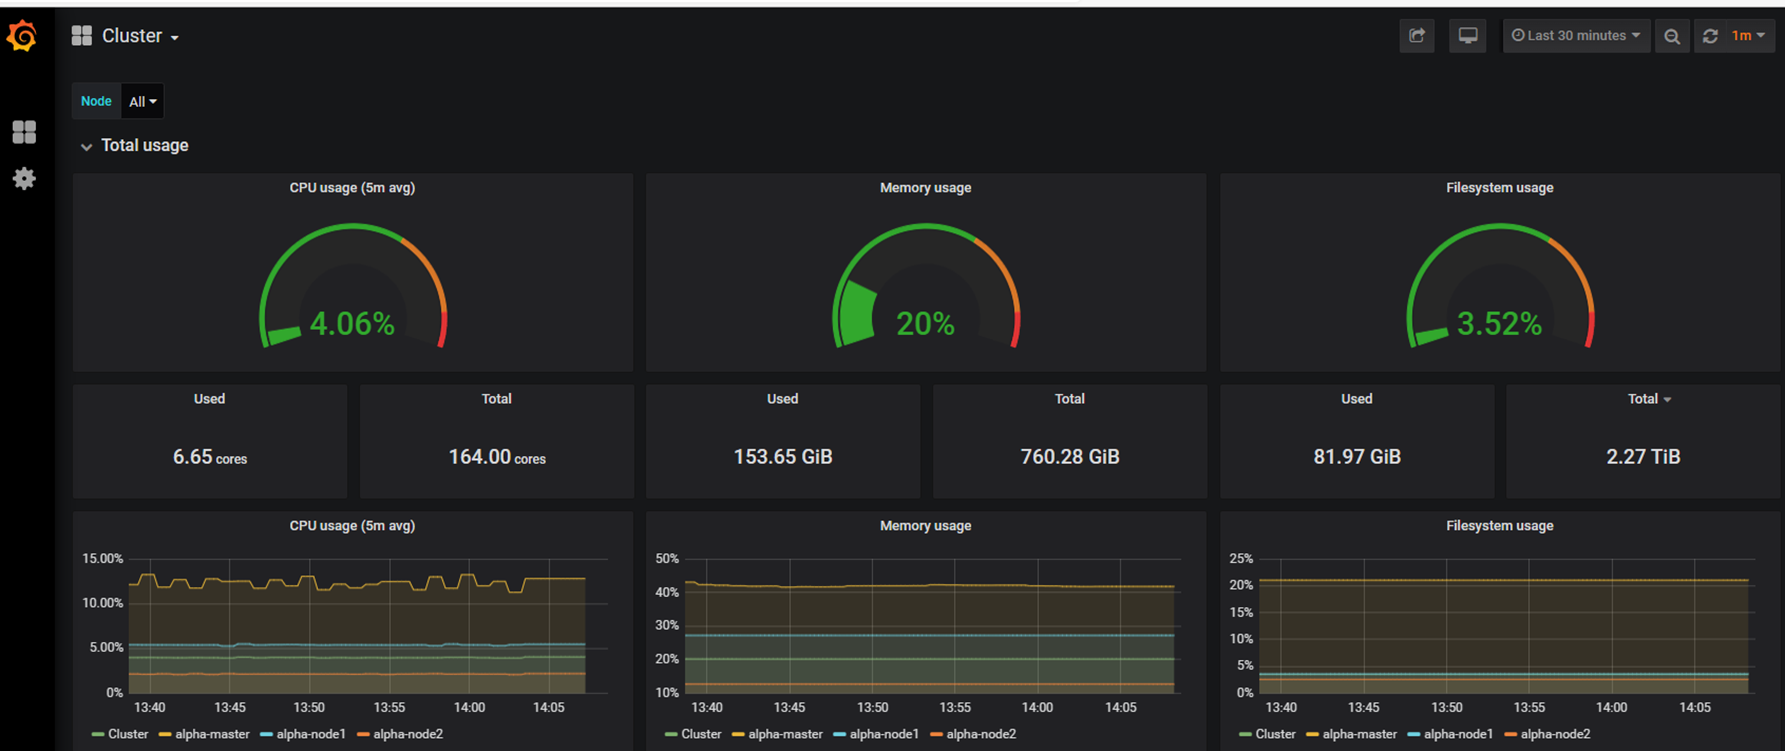Click the 3.52% filesystem gauge value
The width and height of the screenshot is (1785, 751).
pyautogui.click(x=1499, y=324)
